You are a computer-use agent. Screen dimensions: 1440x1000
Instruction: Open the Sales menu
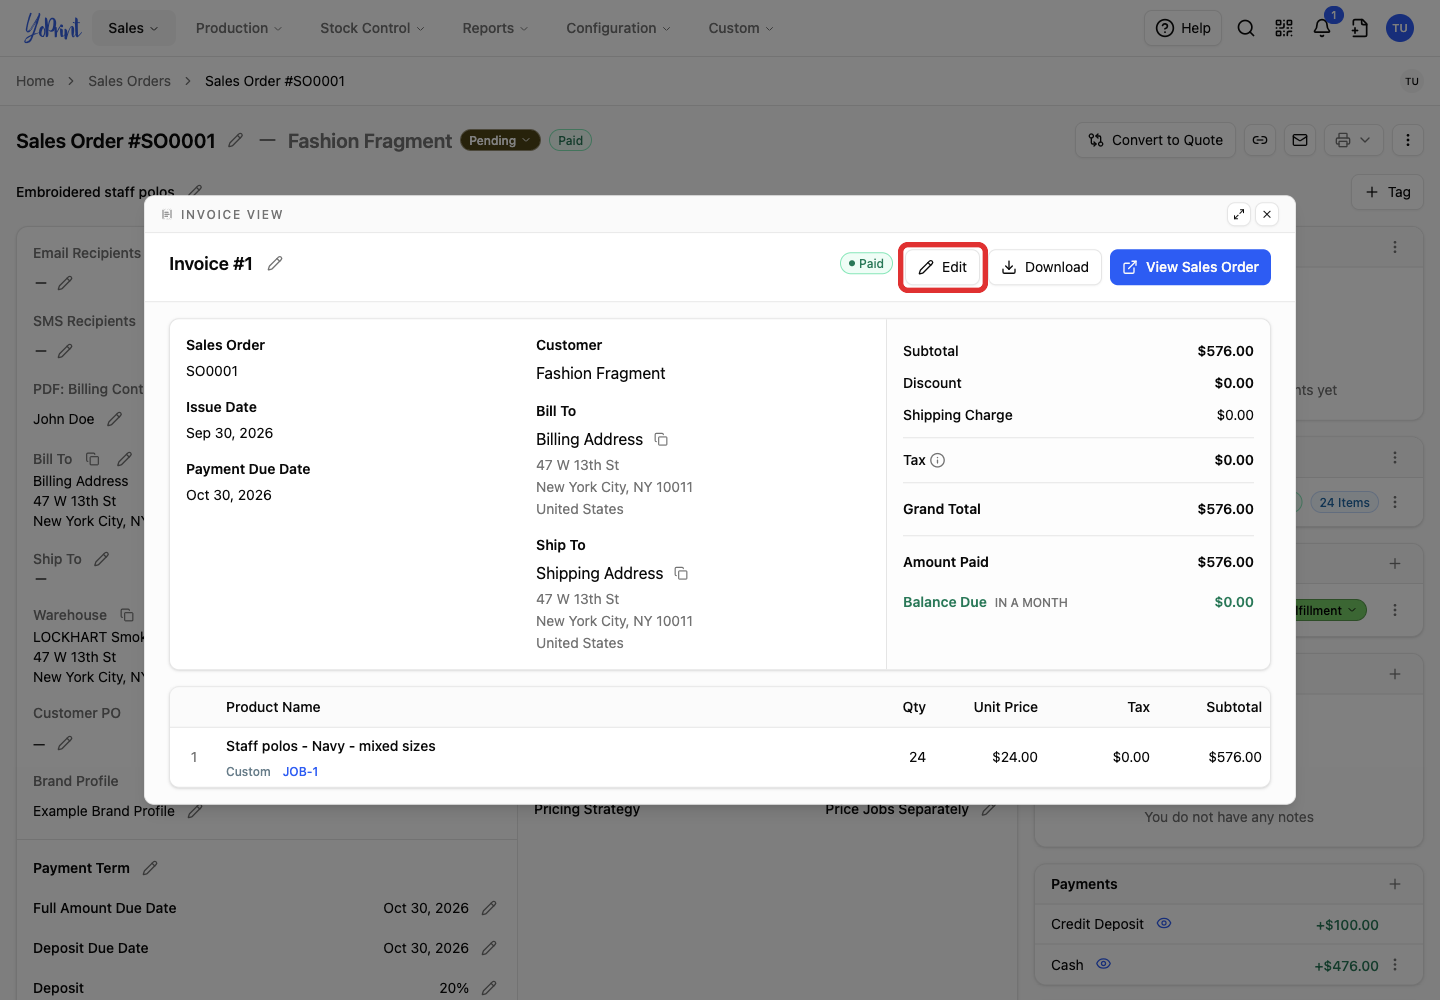(x=134, y=28)
